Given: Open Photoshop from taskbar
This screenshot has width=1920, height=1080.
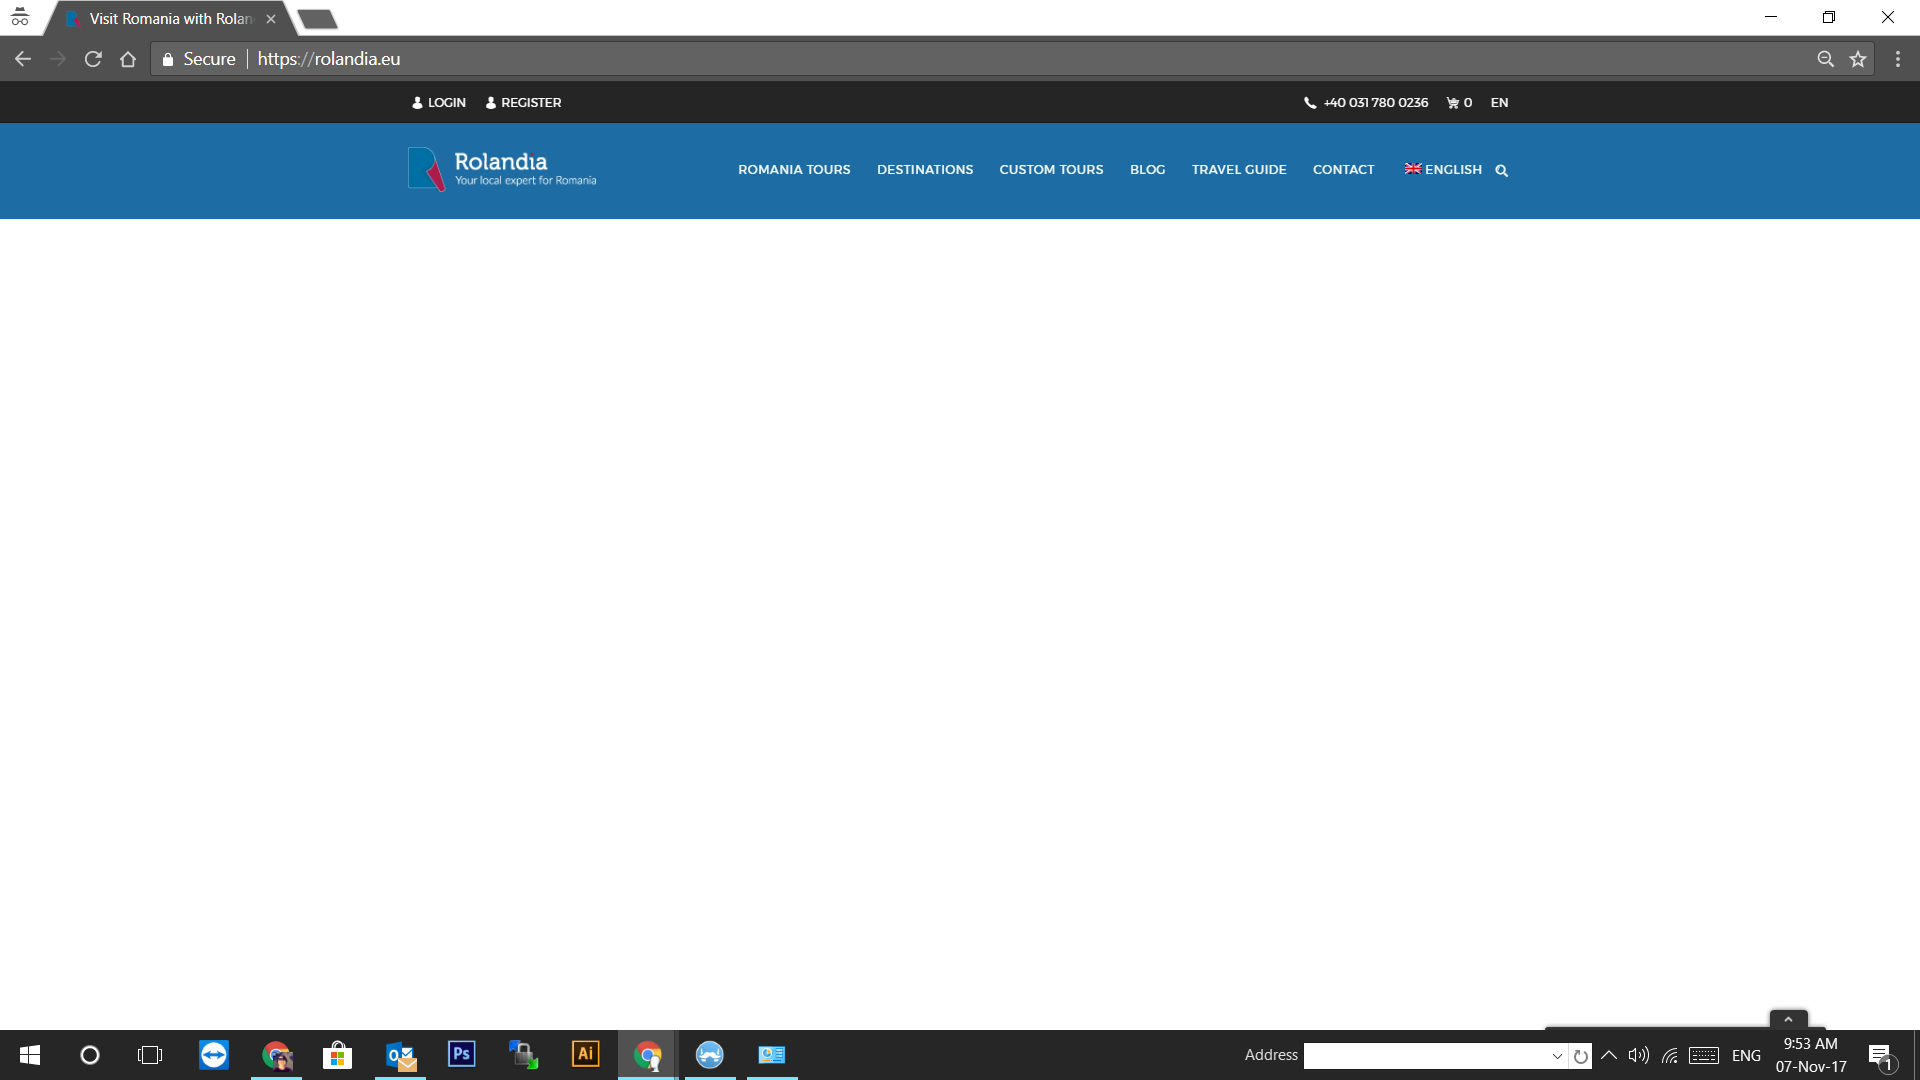Looking at the screenshot, I should tap(462, 1055).
